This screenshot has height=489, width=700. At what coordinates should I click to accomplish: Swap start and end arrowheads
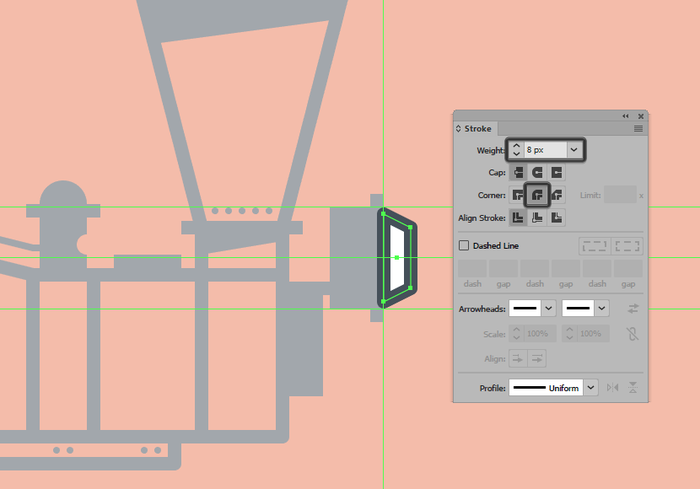coord(633,309)
